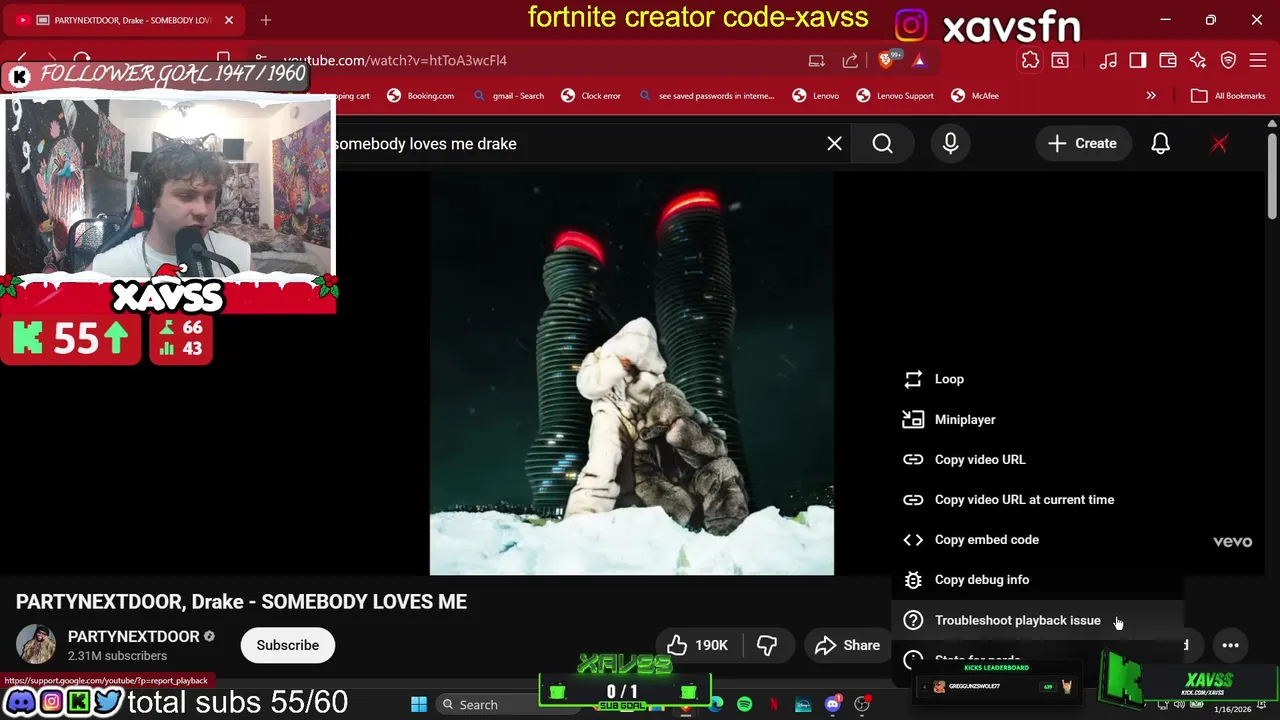The height and width of the screenshot is (720, 1280).
Task: Click the video title SOMEBODY LOVES ME
Action: click(x=241, y=602)
